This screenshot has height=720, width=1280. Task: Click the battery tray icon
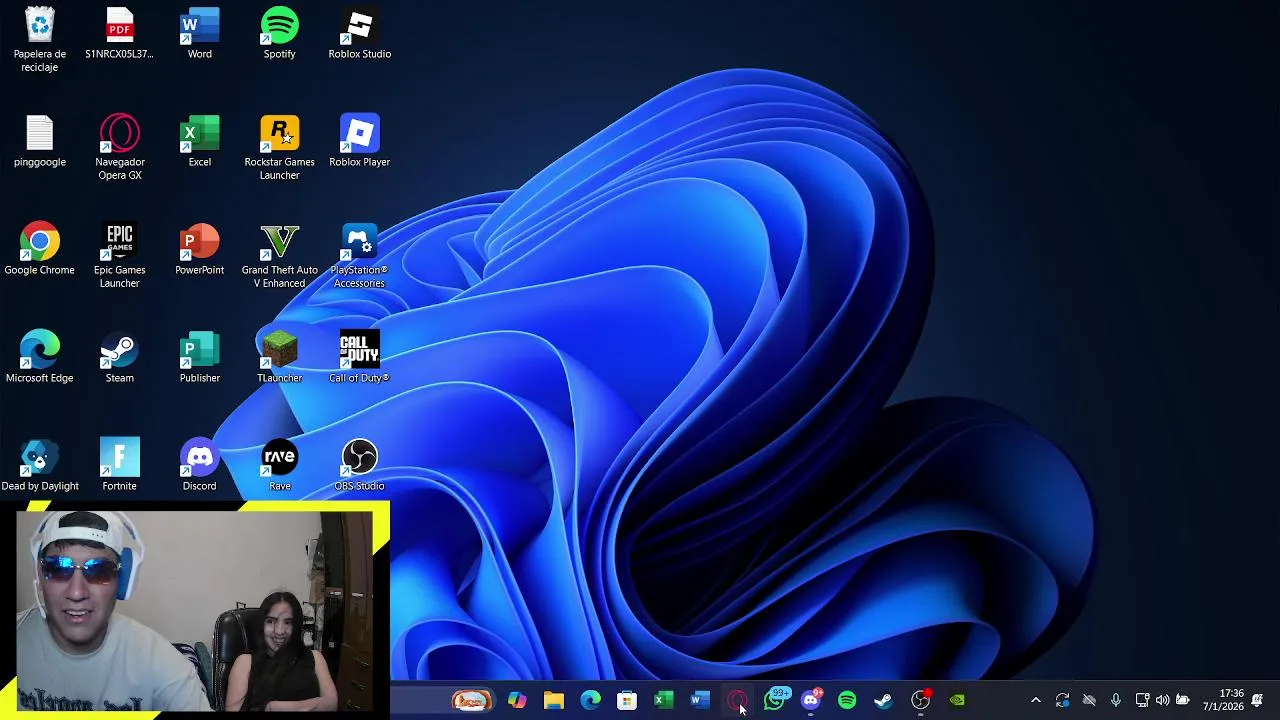click(x=1183, y=700)
